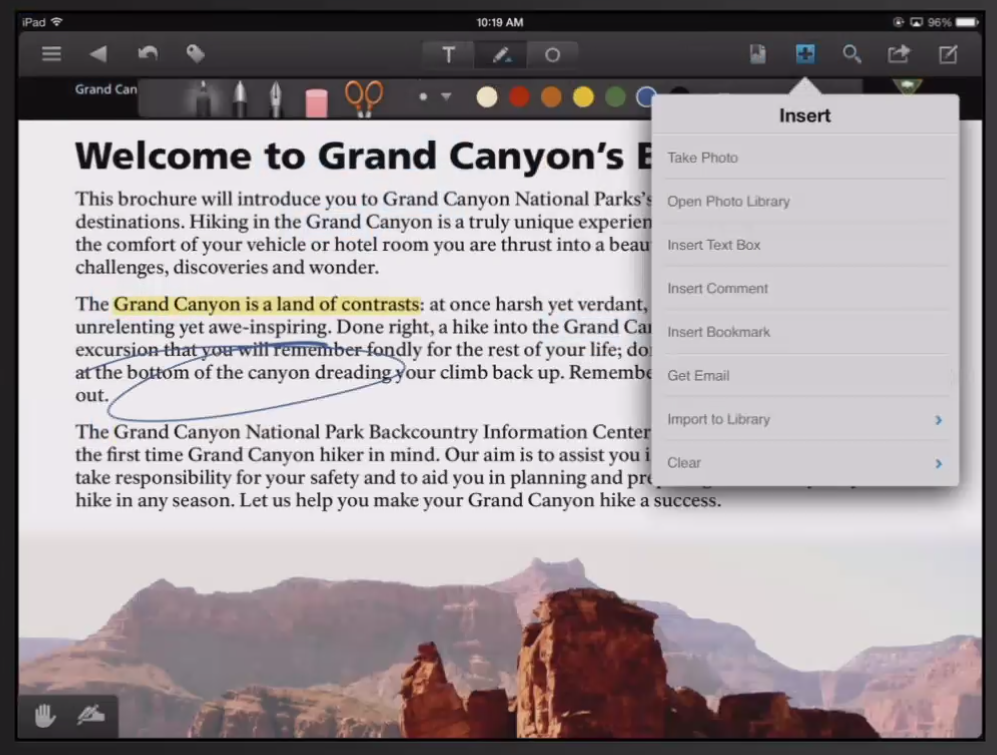The height and width of the screenshot is (755, 997).
Task: Choose the fountain pen tool
Action: pos(275,99)
